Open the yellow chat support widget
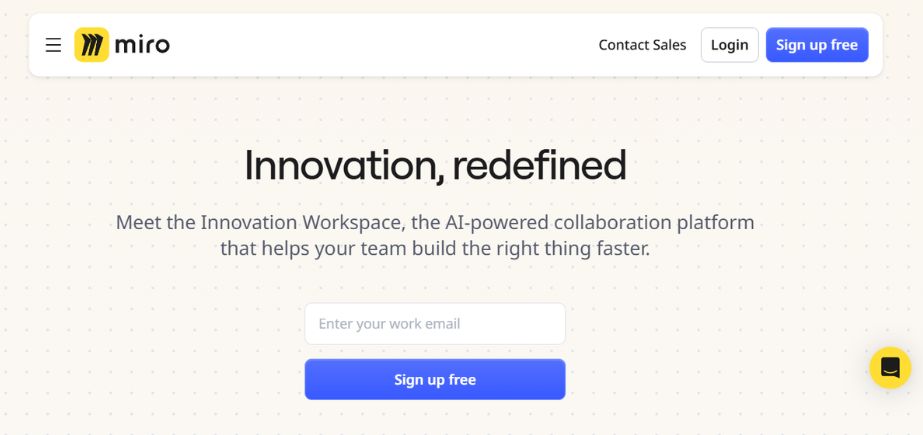The height and width of the screenshot is (435, 923). (890, 367)
